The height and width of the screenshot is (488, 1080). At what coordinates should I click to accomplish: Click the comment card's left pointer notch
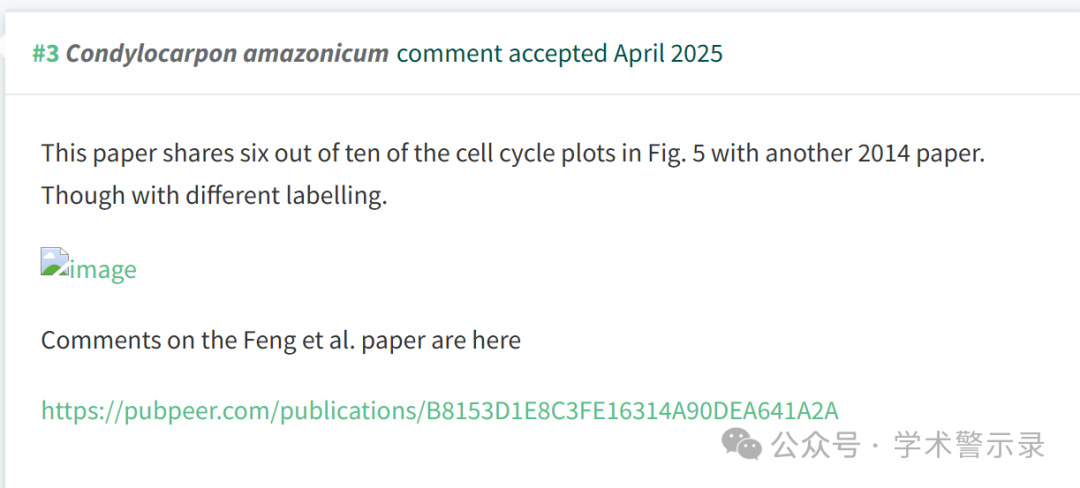(x=2, y=45)
